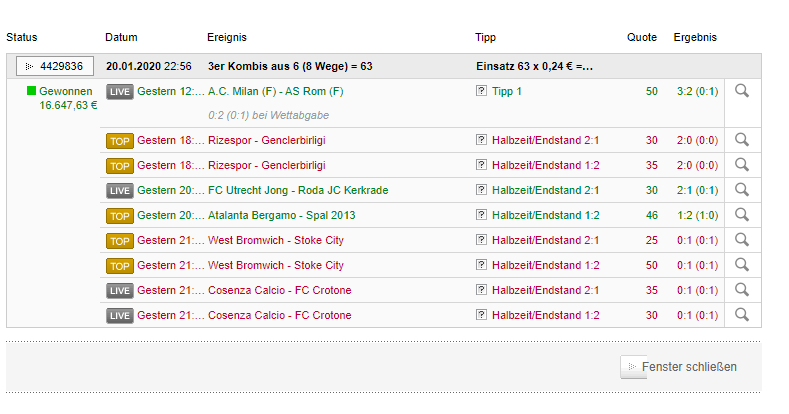Click the green Gewonnen status square
The image size is (789, 414).
click(31, 91)
